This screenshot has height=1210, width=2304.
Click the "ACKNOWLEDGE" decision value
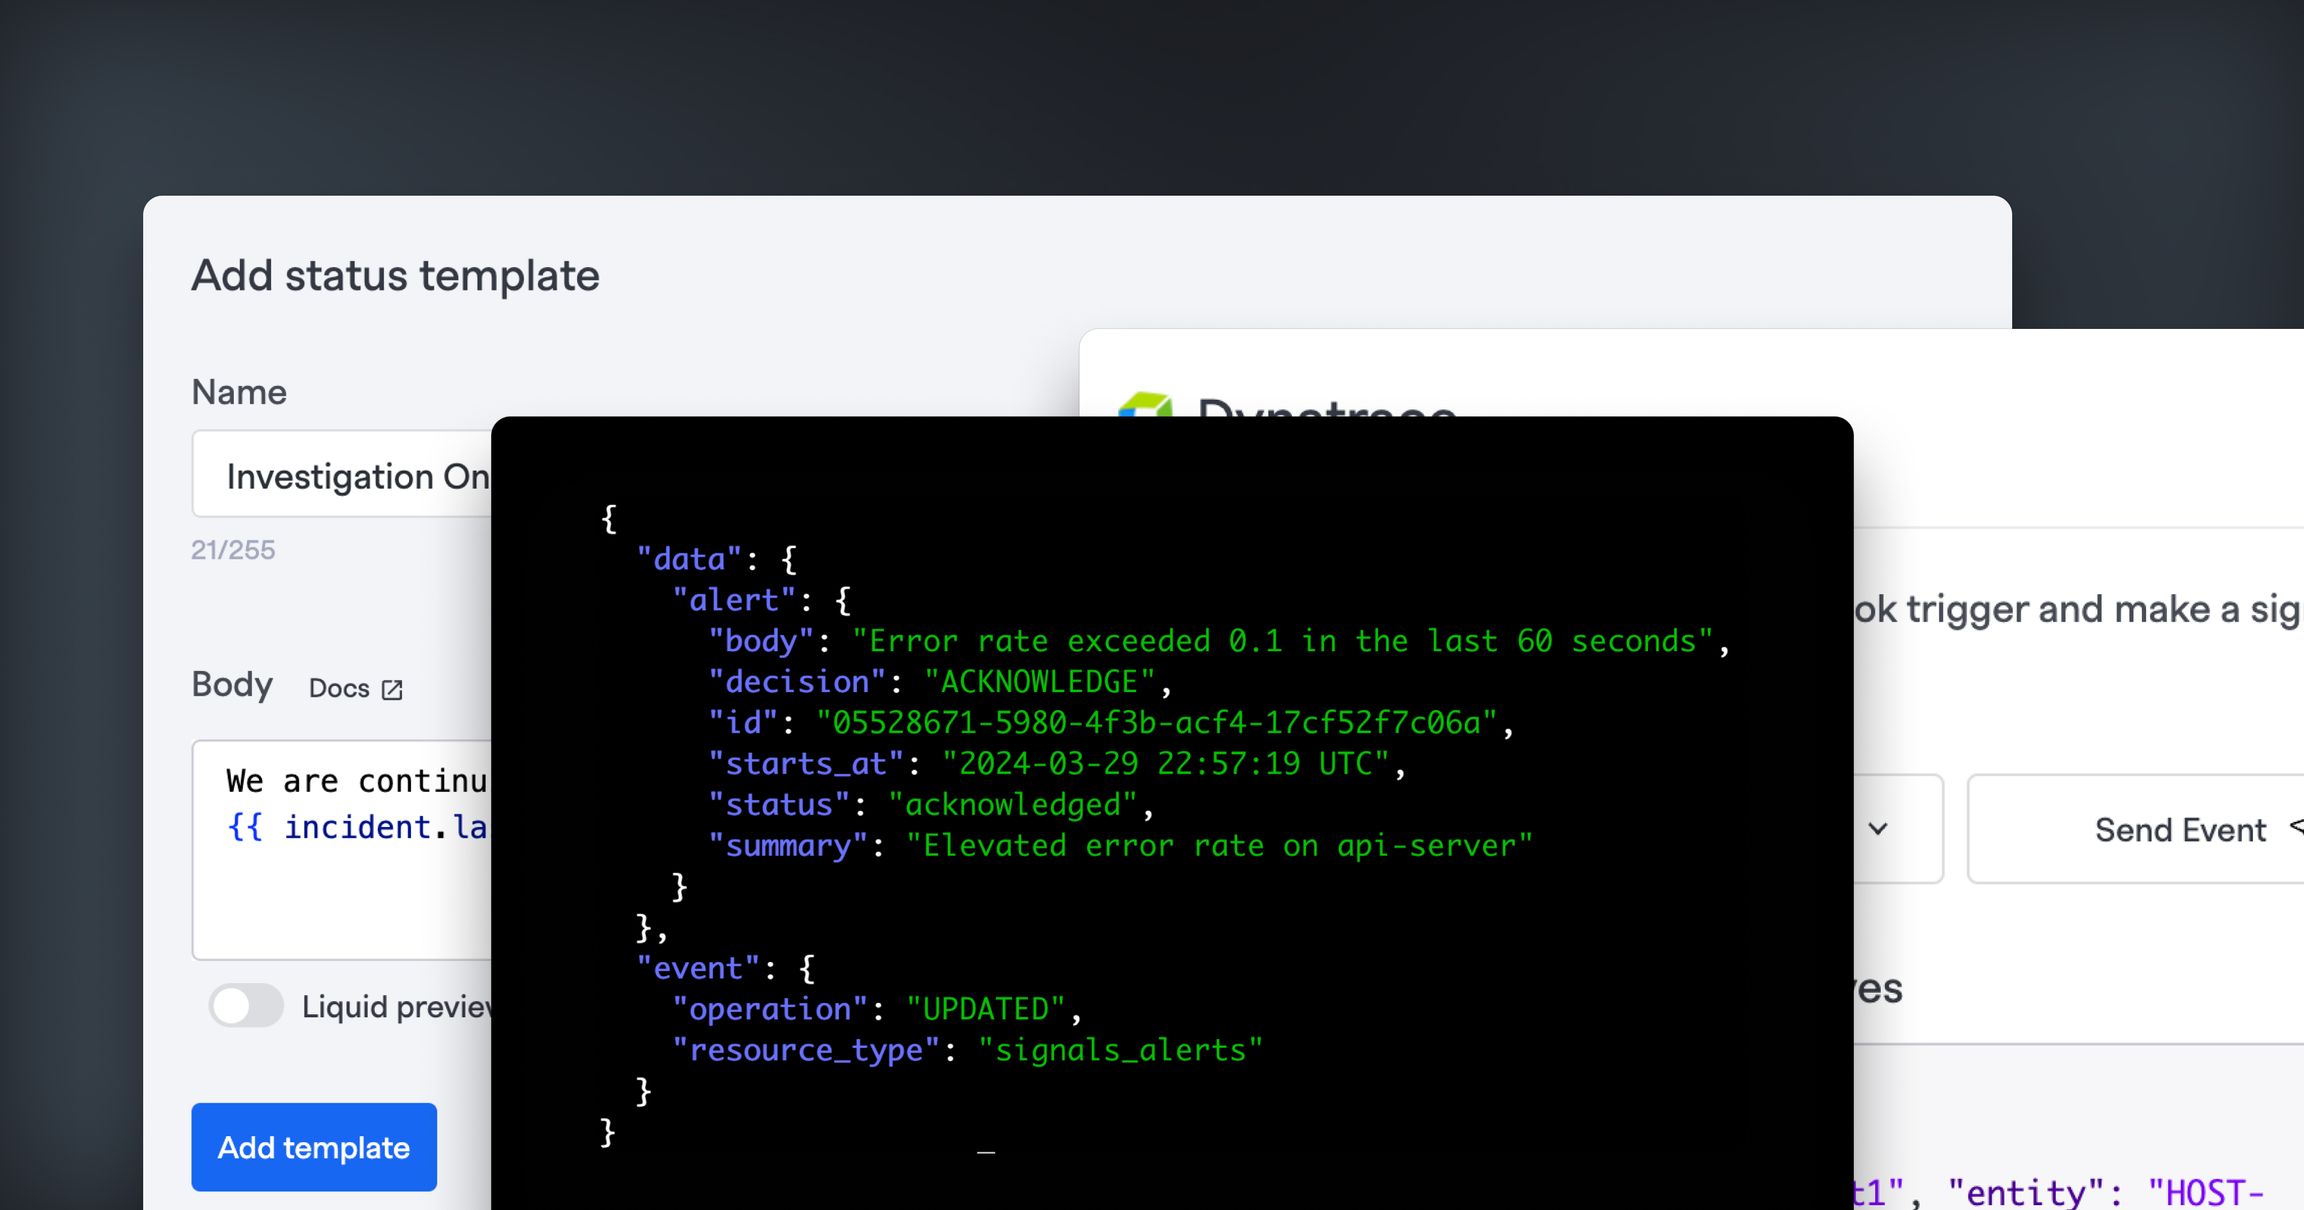pyautogui.click(x=1040, y=682)
